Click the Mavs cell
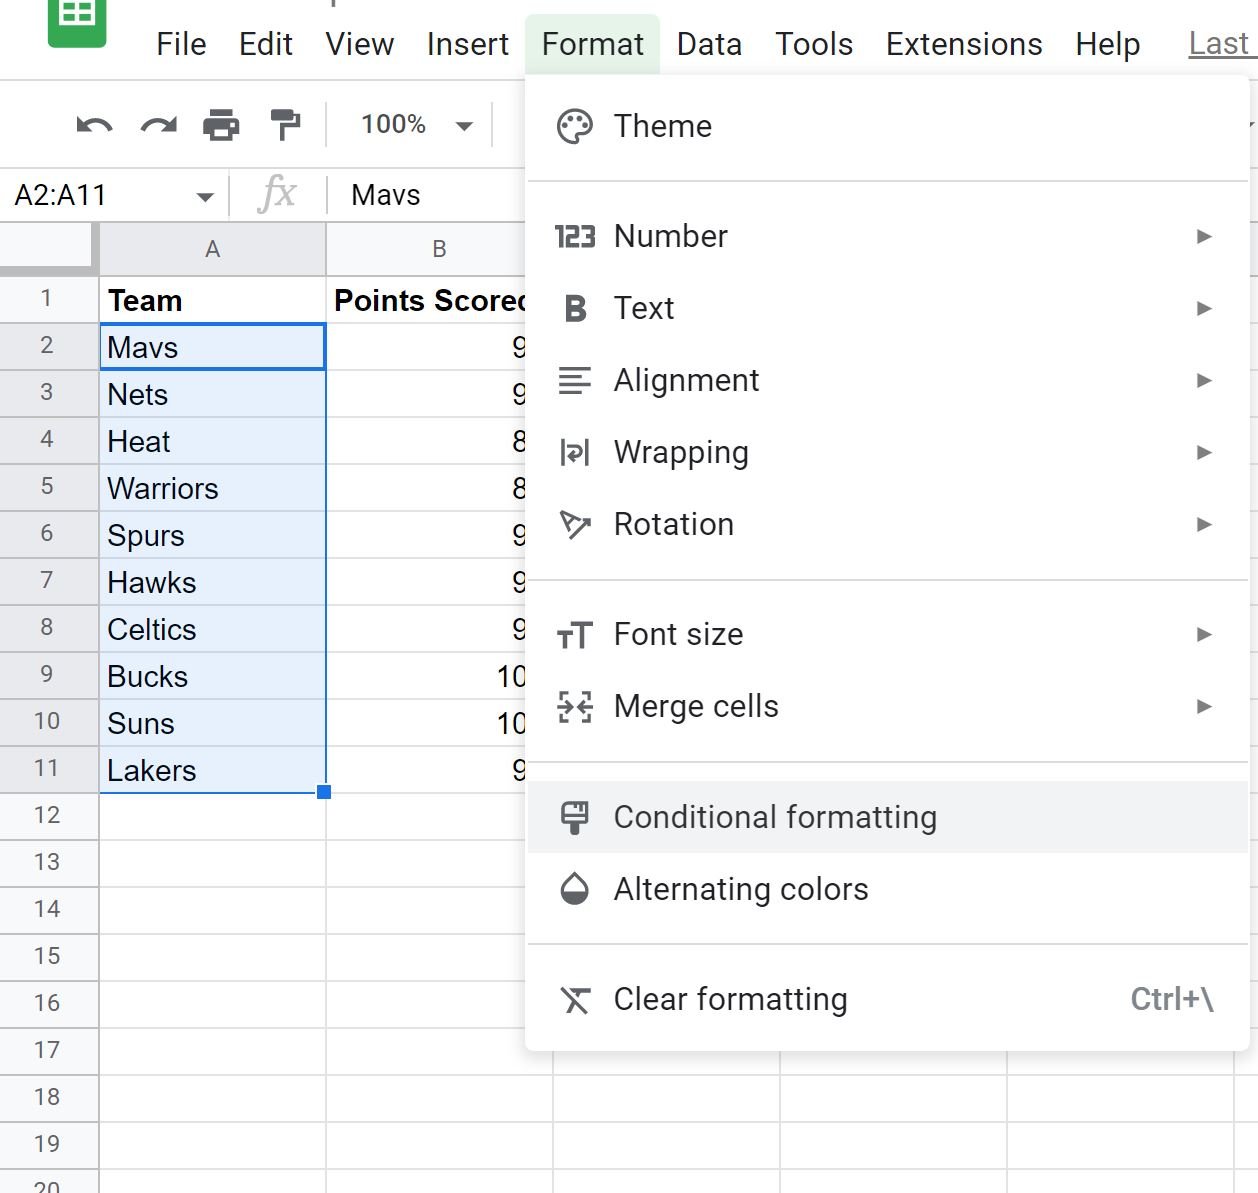Viewport: 1258px width, 1193px height. click(x=212, y=347)
